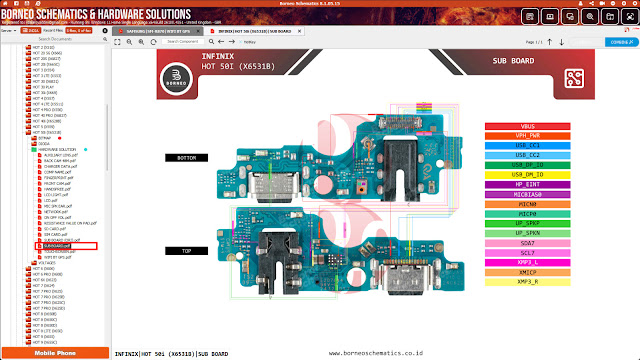Select the Infinix HOT 50i SUB BOARD tab
The image size is (640, 360).
pyautogui.click(x=254, y=31)
